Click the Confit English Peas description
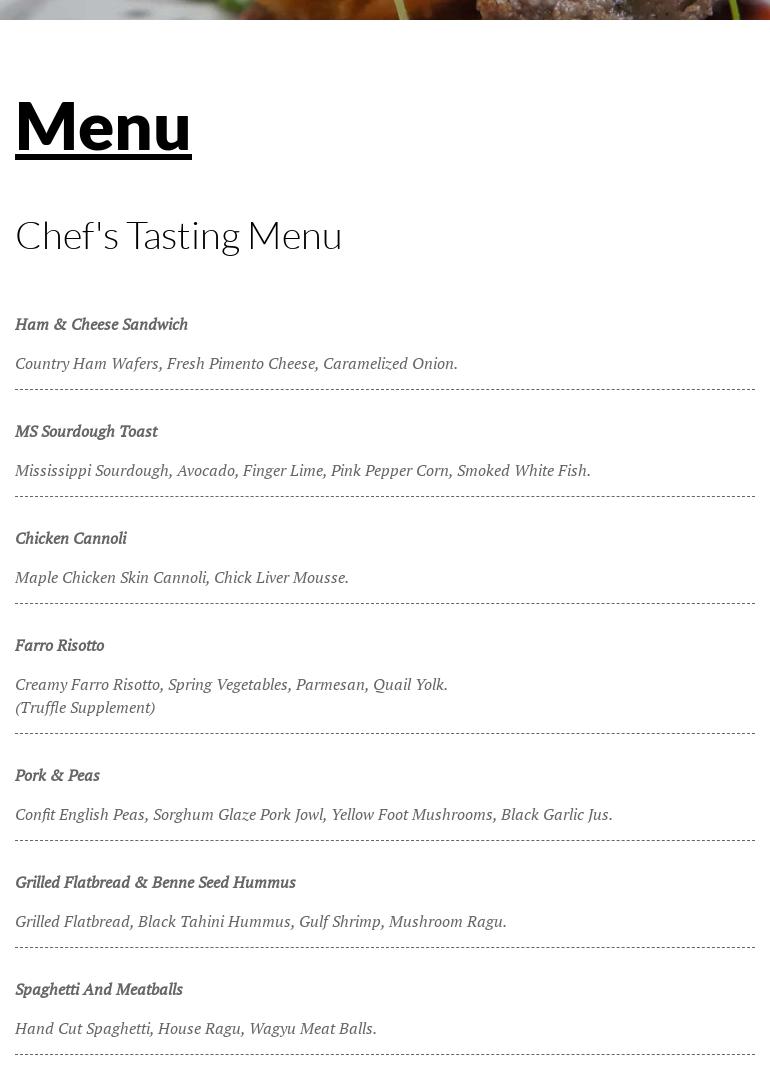Viewport: 770px width, 1070px height. click(x=313, y=814)
